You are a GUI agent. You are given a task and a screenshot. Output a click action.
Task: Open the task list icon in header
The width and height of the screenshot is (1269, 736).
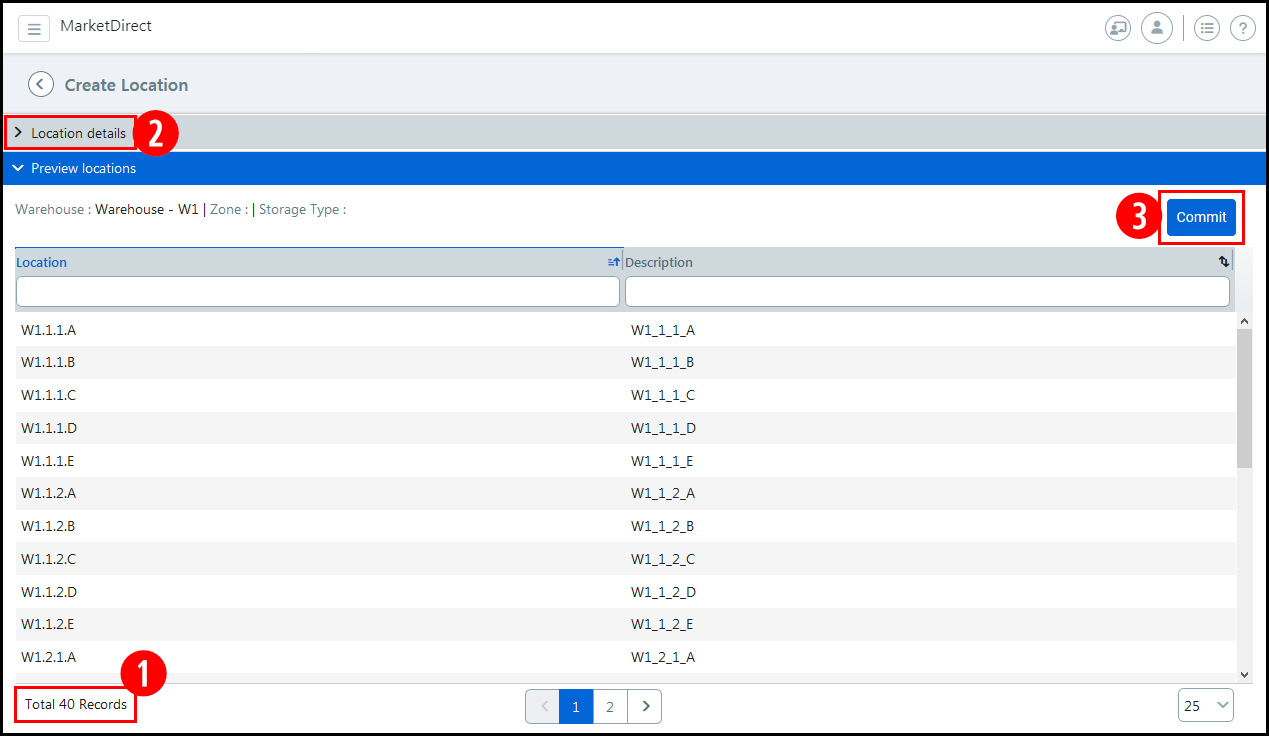pyautogui.click(x=1207, y=28)
